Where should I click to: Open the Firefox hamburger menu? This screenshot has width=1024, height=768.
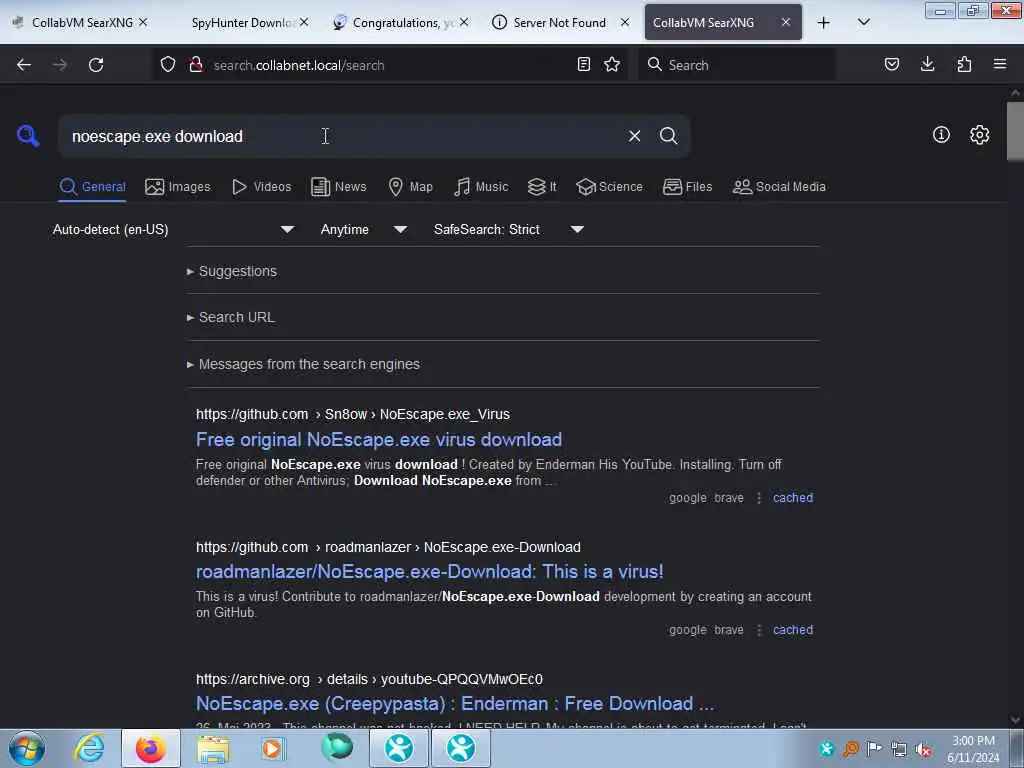[1000, 65]
